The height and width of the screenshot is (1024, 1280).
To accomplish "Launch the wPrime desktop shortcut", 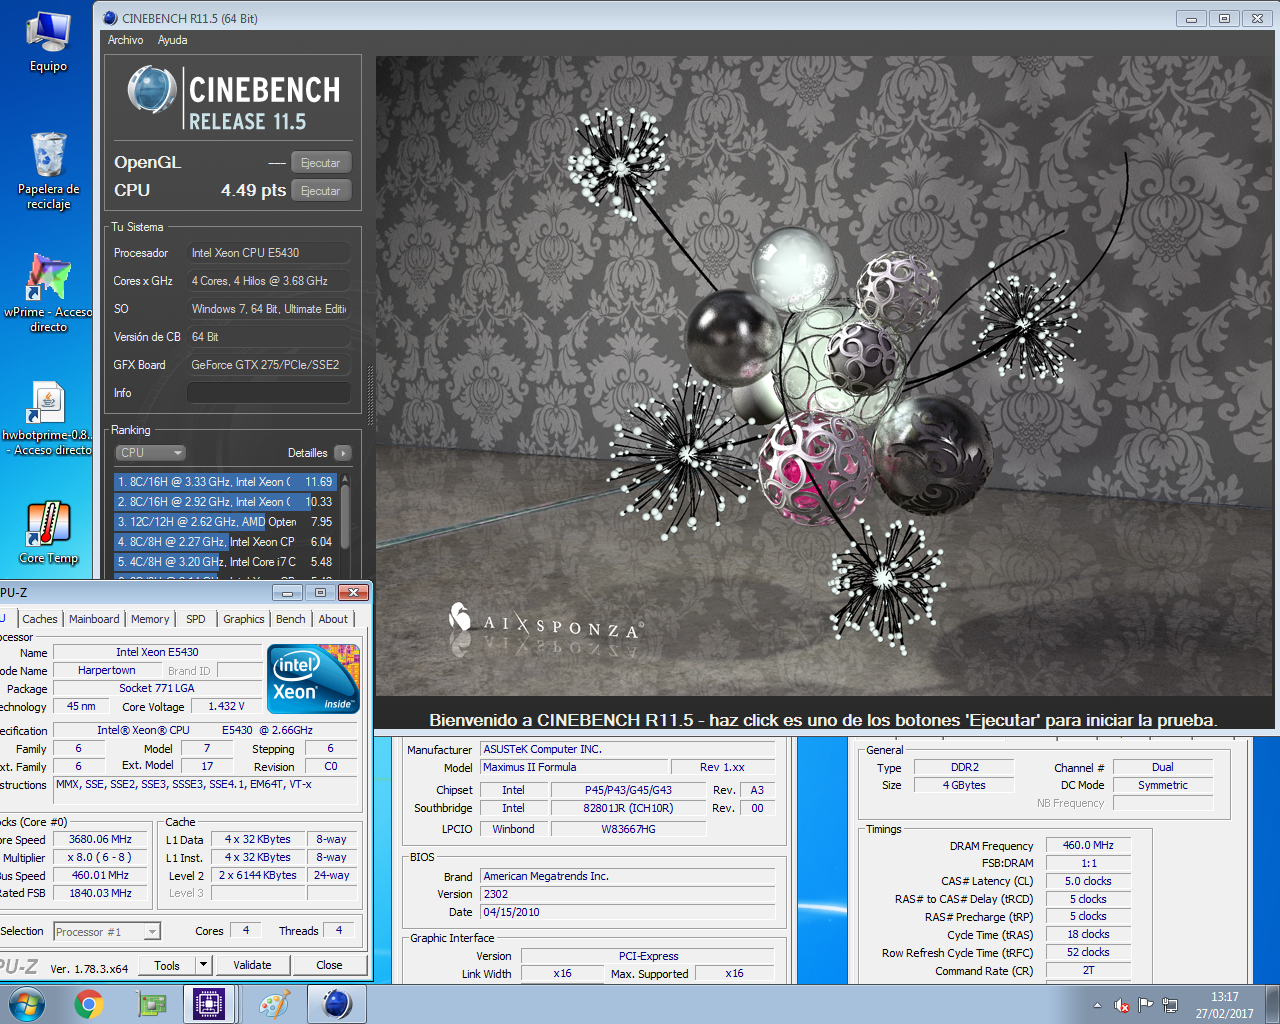I will coord(48,292).
